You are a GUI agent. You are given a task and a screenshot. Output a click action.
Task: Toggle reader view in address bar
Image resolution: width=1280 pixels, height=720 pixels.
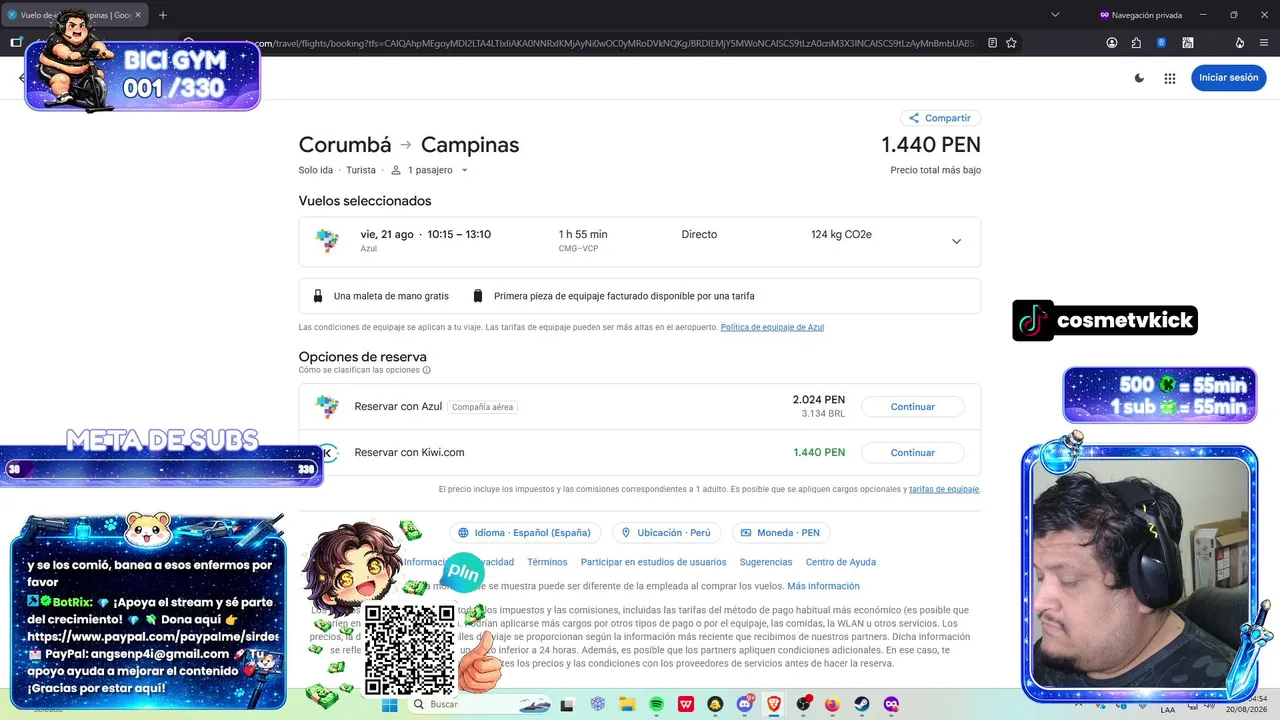pyautogui.click(x=992, y=43)
